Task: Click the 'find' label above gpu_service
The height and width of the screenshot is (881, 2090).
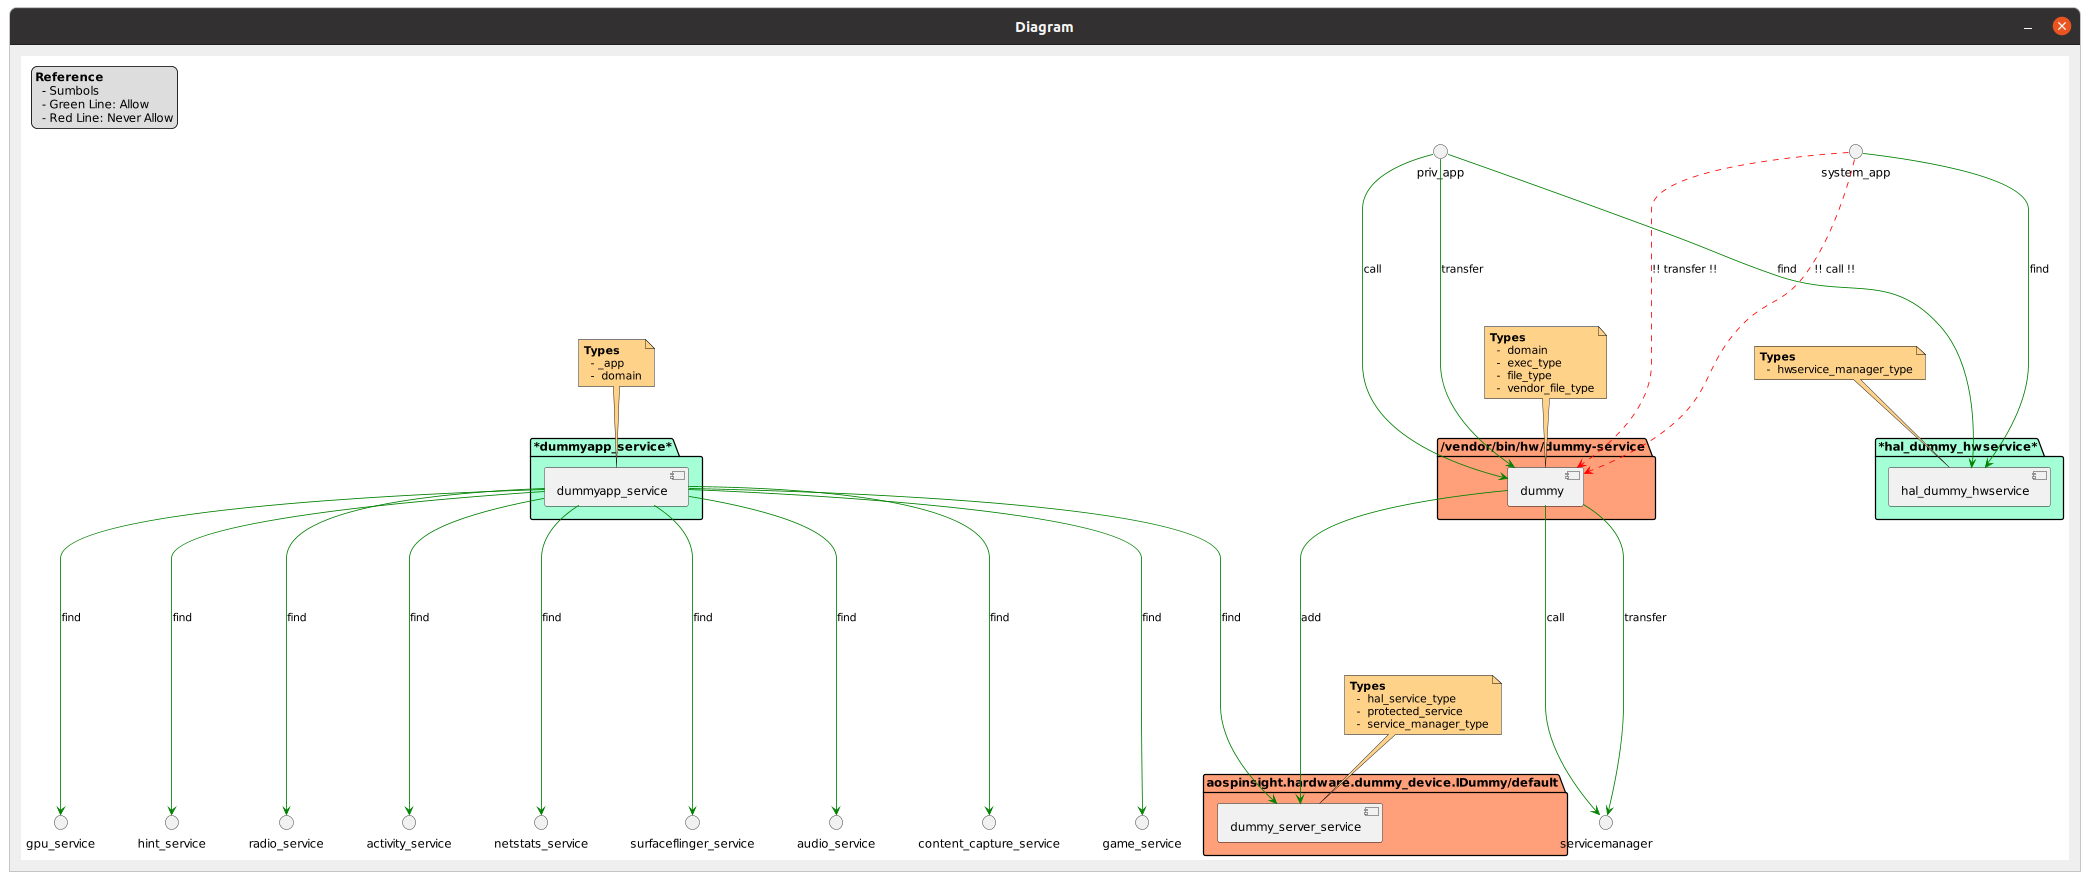Action: coord(71,618)
